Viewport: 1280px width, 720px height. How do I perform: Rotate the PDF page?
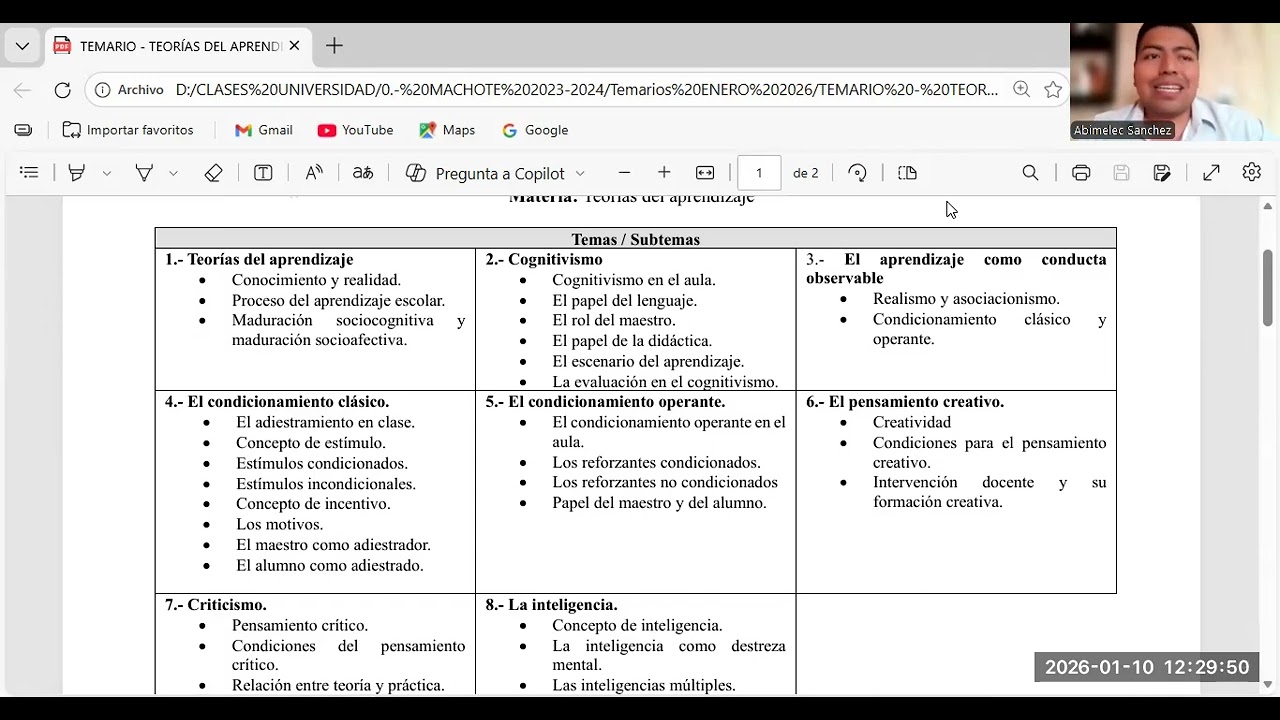coord(857,173)
